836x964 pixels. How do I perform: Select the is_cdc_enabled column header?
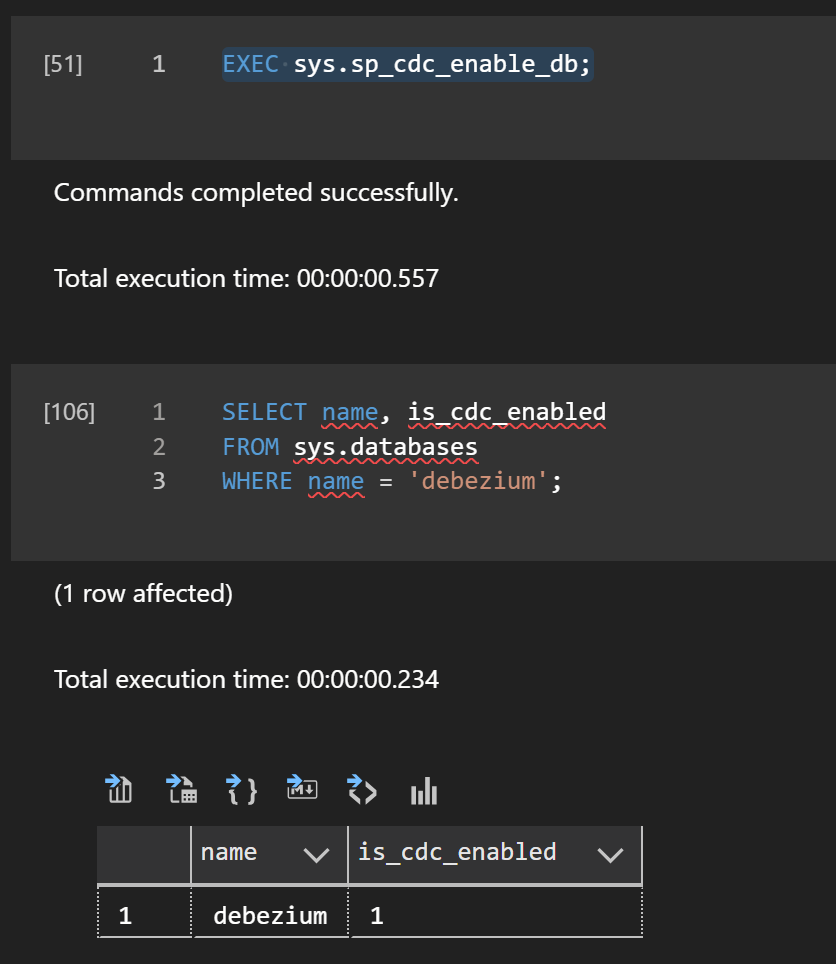click(495, 855)
